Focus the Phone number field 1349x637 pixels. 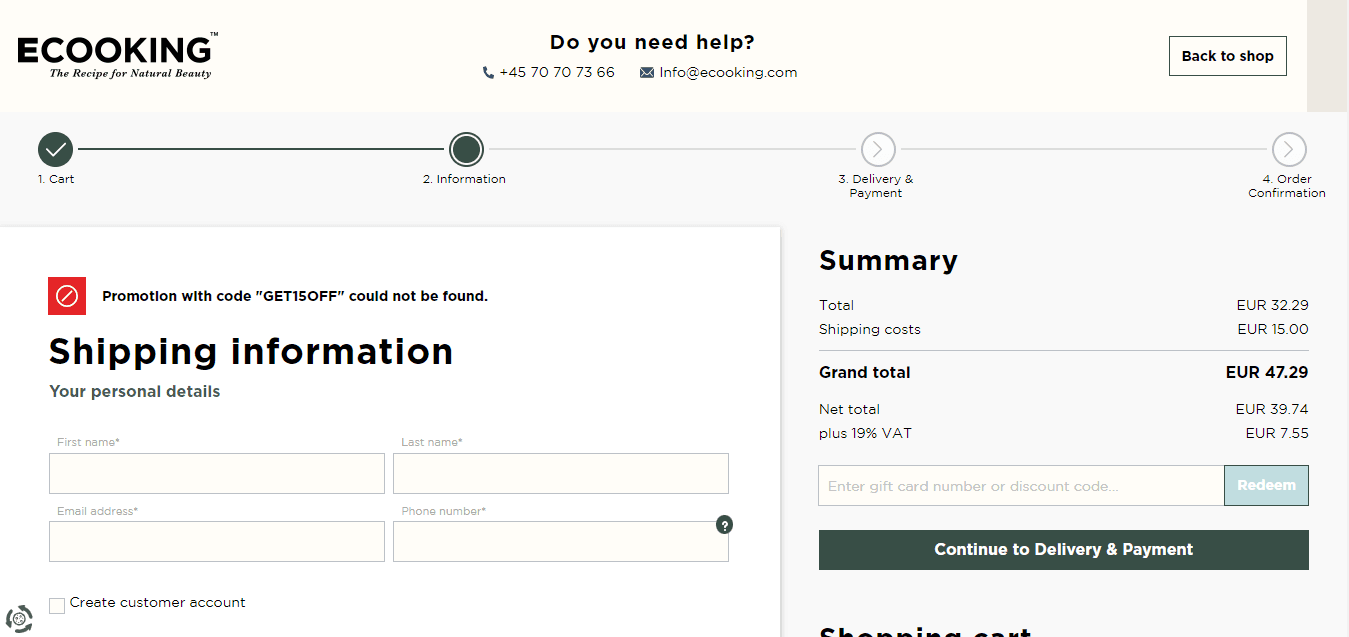point(561,541)
